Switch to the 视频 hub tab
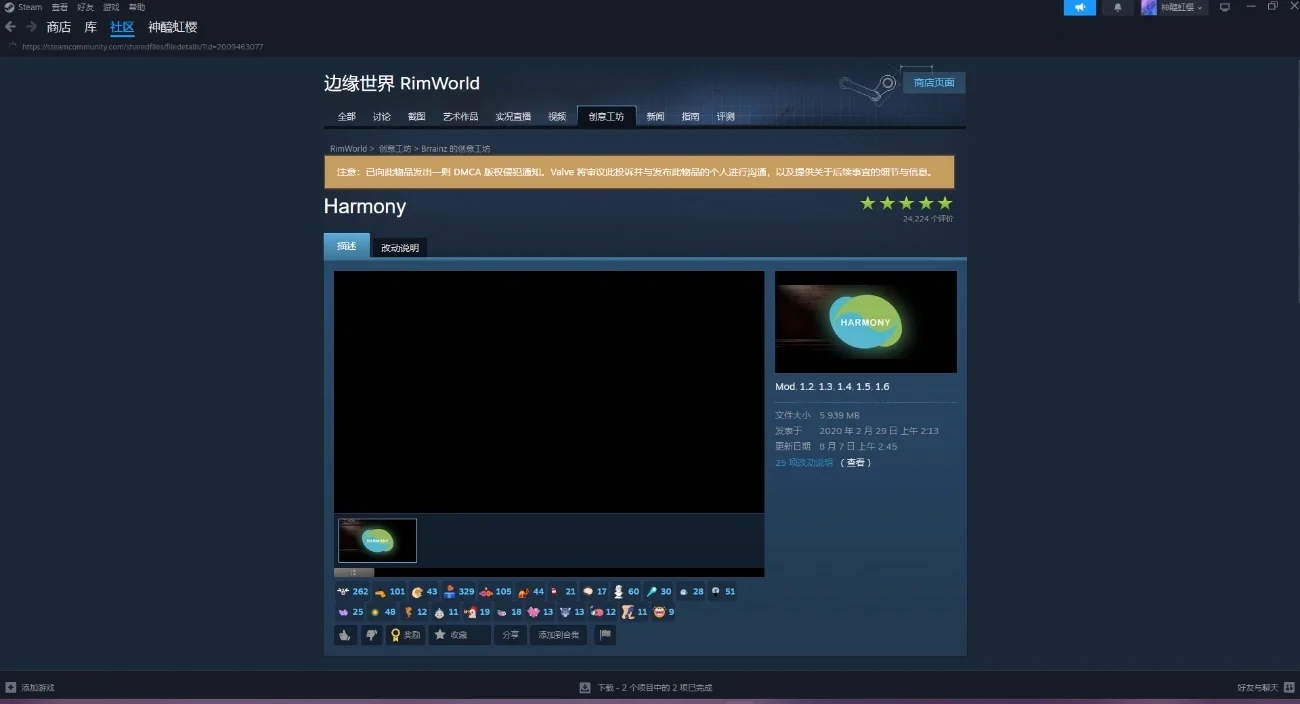 [557, 116]
